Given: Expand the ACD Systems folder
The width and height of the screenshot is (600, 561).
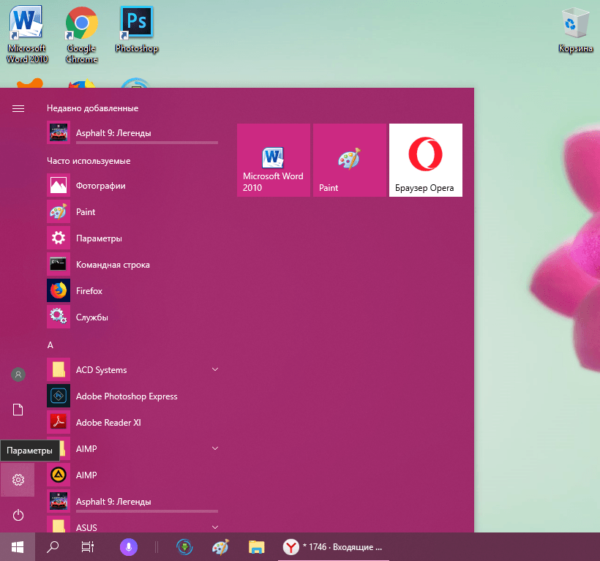Looking at the screenshot, I should 215,369.
